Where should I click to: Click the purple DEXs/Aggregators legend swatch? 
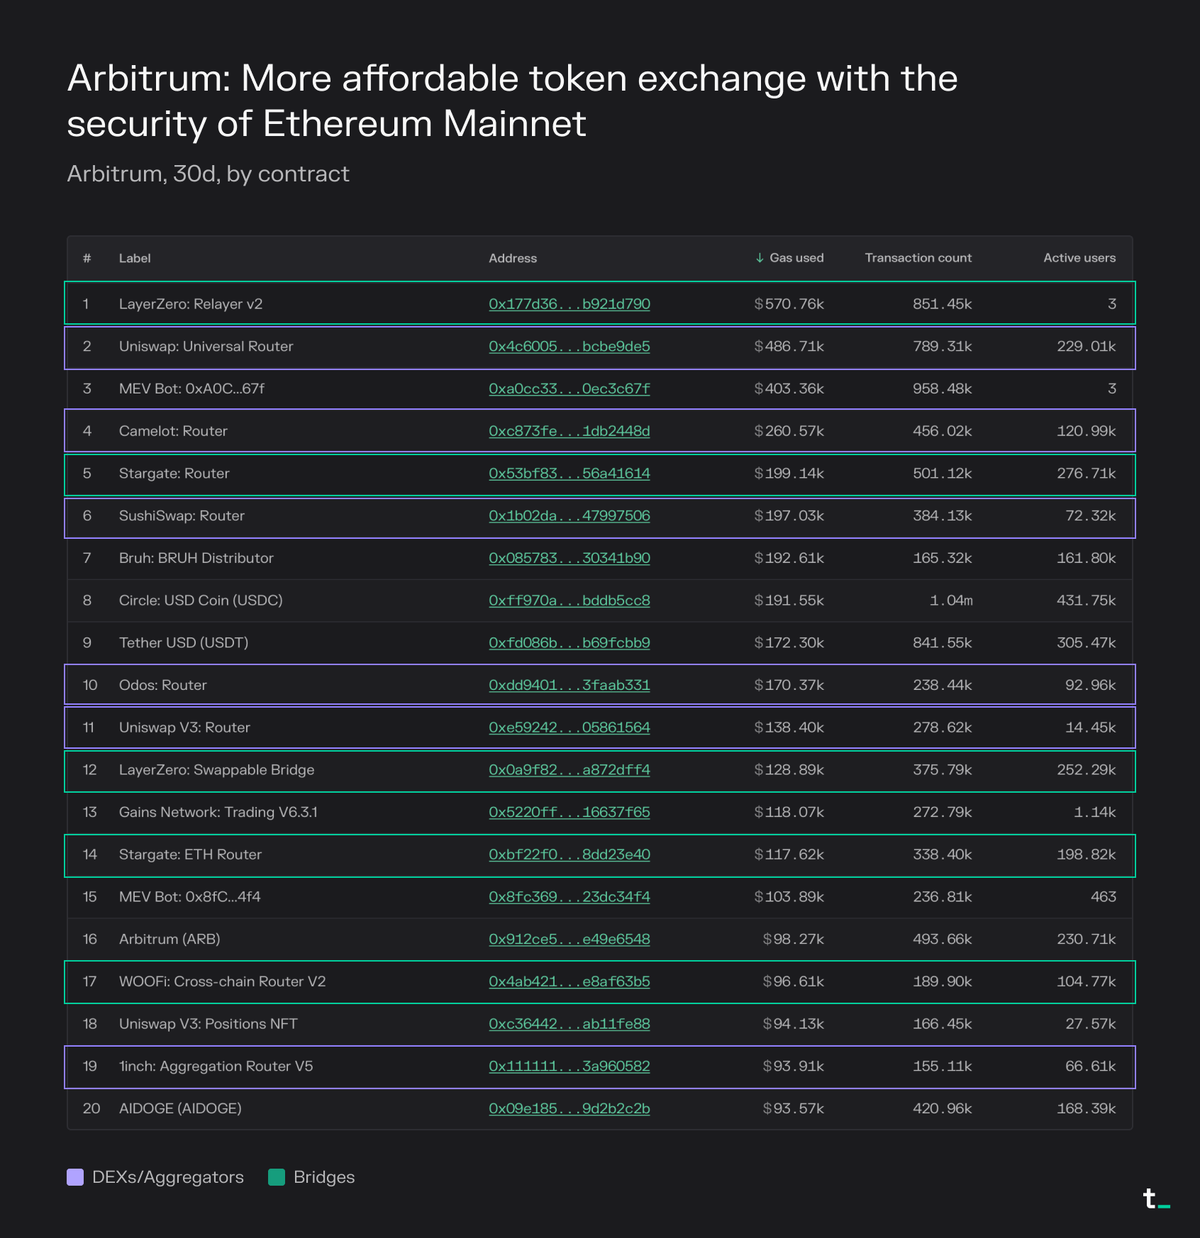[x=75, y=1177]
